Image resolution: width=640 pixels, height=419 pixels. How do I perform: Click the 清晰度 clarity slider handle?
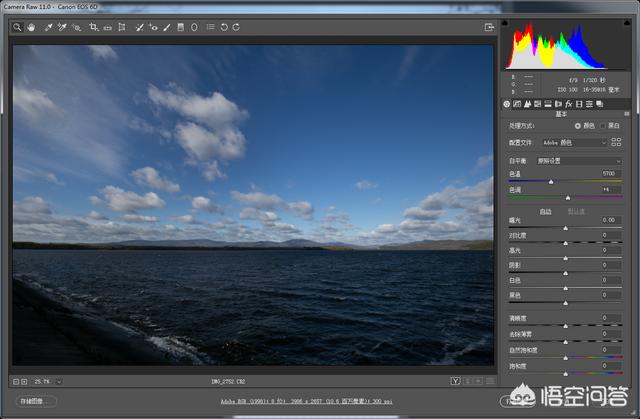(x=566, y=326)
